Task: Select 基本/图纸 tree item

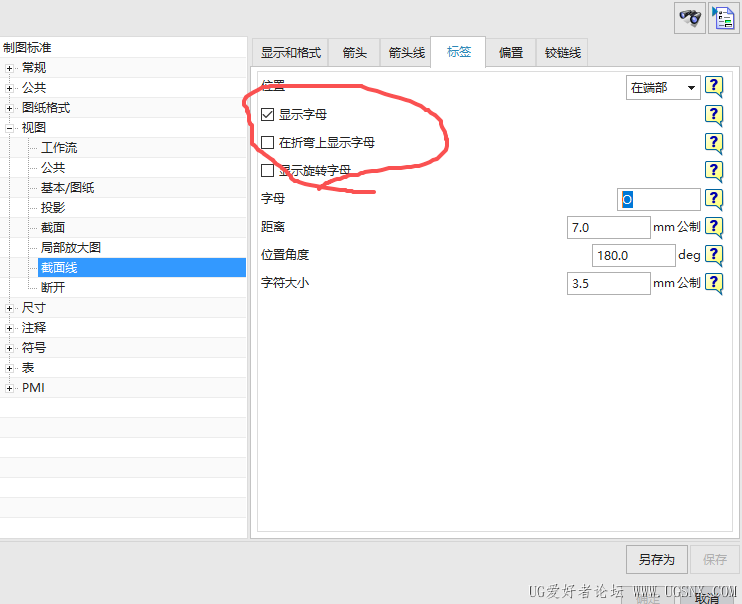Action: click(67, 188)
